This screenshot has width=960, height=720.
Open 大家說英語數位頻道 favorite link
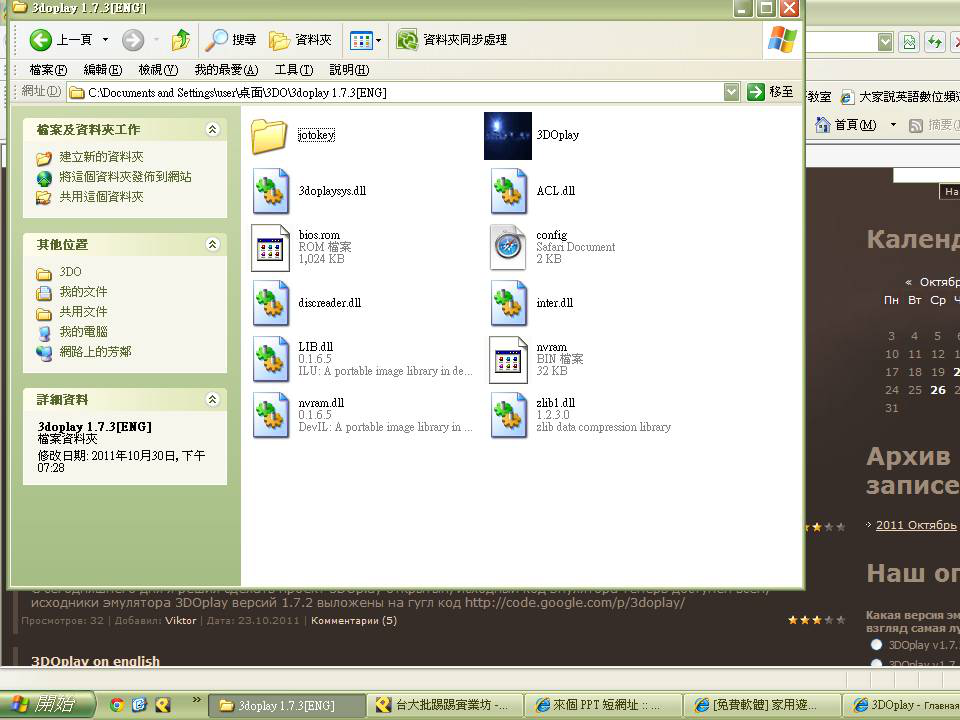tap(901, 97)
